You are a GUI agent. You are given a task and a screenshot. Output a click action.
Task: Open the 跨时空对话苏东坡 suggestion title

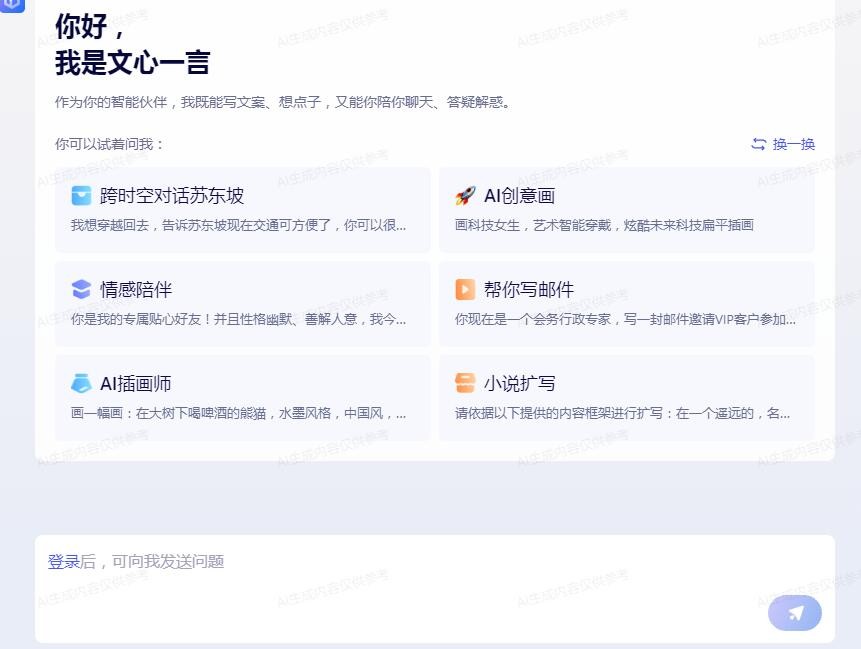coord(172,195)
